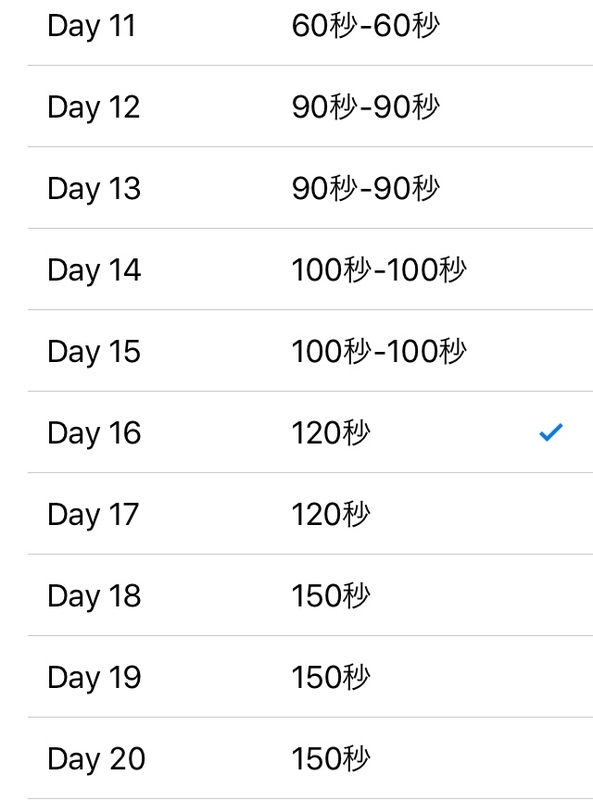Click the blue checkmark on Day 16
The width and height of the screenshot is (593, 800).
551,432
